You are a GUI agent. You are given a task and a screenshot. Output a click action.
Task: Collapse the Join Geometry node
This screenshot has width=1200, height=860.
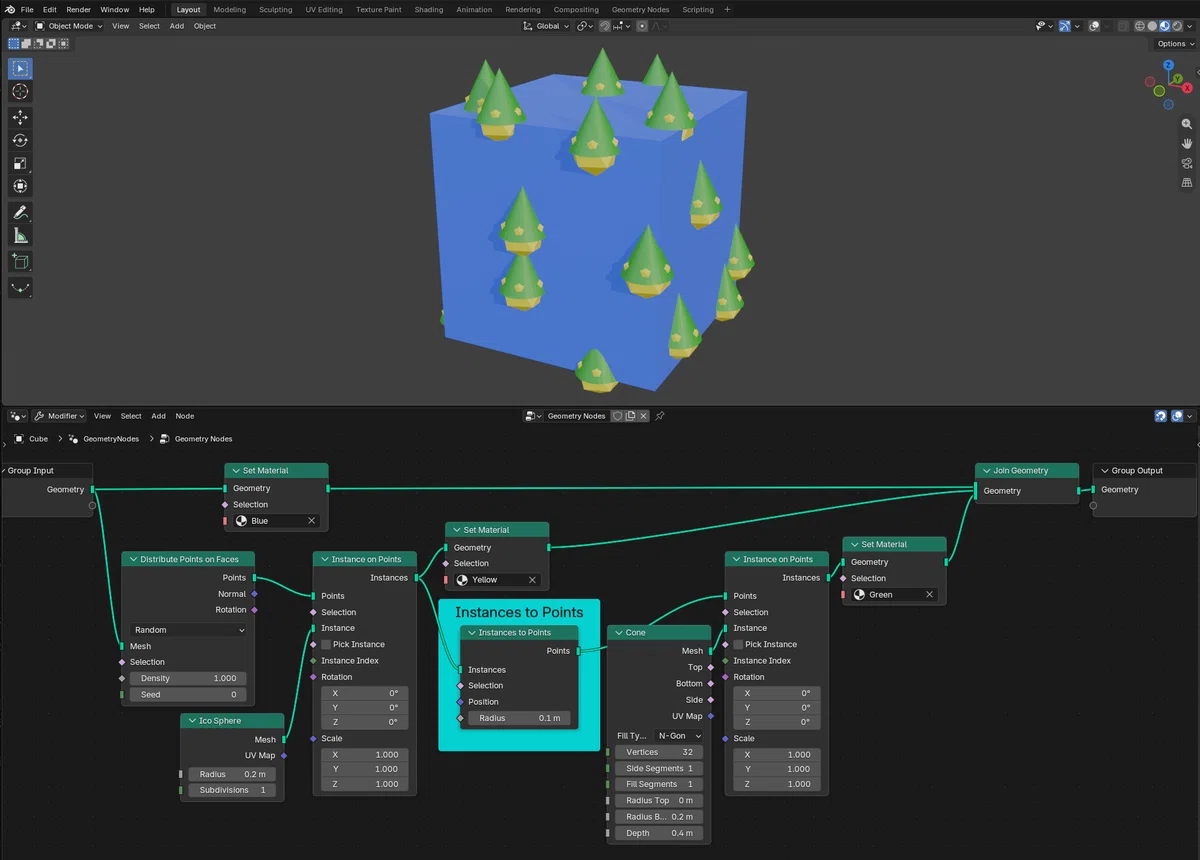[985, 471]
